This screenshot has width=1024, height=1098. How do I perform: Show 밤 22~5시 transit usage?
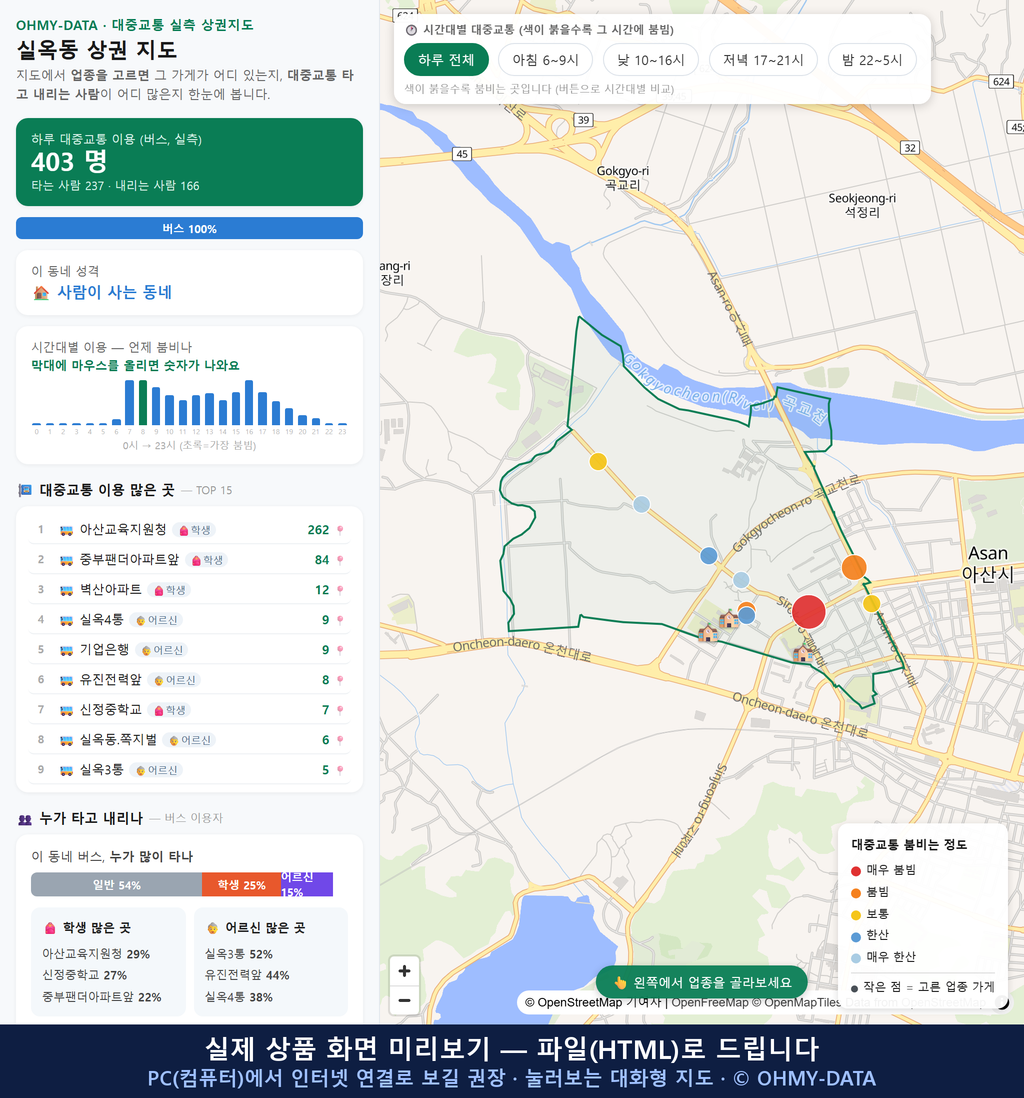pos(872,60)
